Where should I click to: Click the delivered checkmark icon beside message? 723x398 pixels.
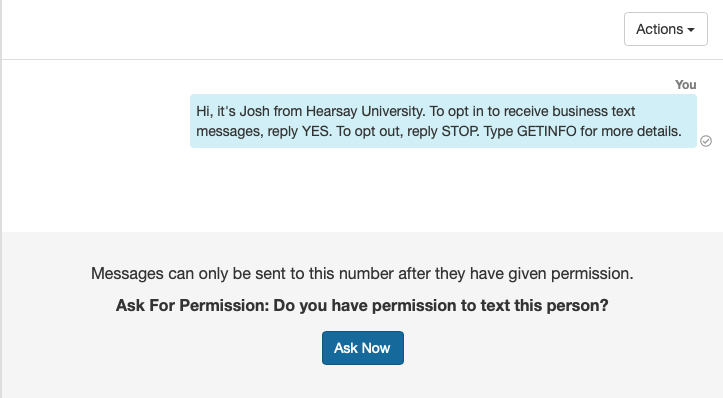[x=705, y=141]
